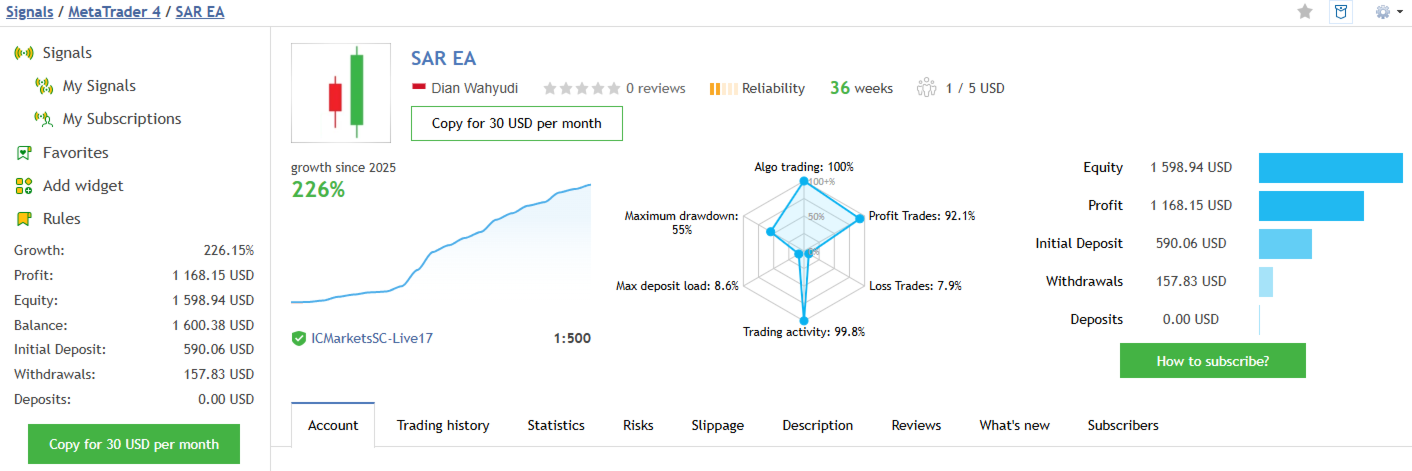Click the My Signals icon
The image size is (1412, 471).
tap(44, 86)
